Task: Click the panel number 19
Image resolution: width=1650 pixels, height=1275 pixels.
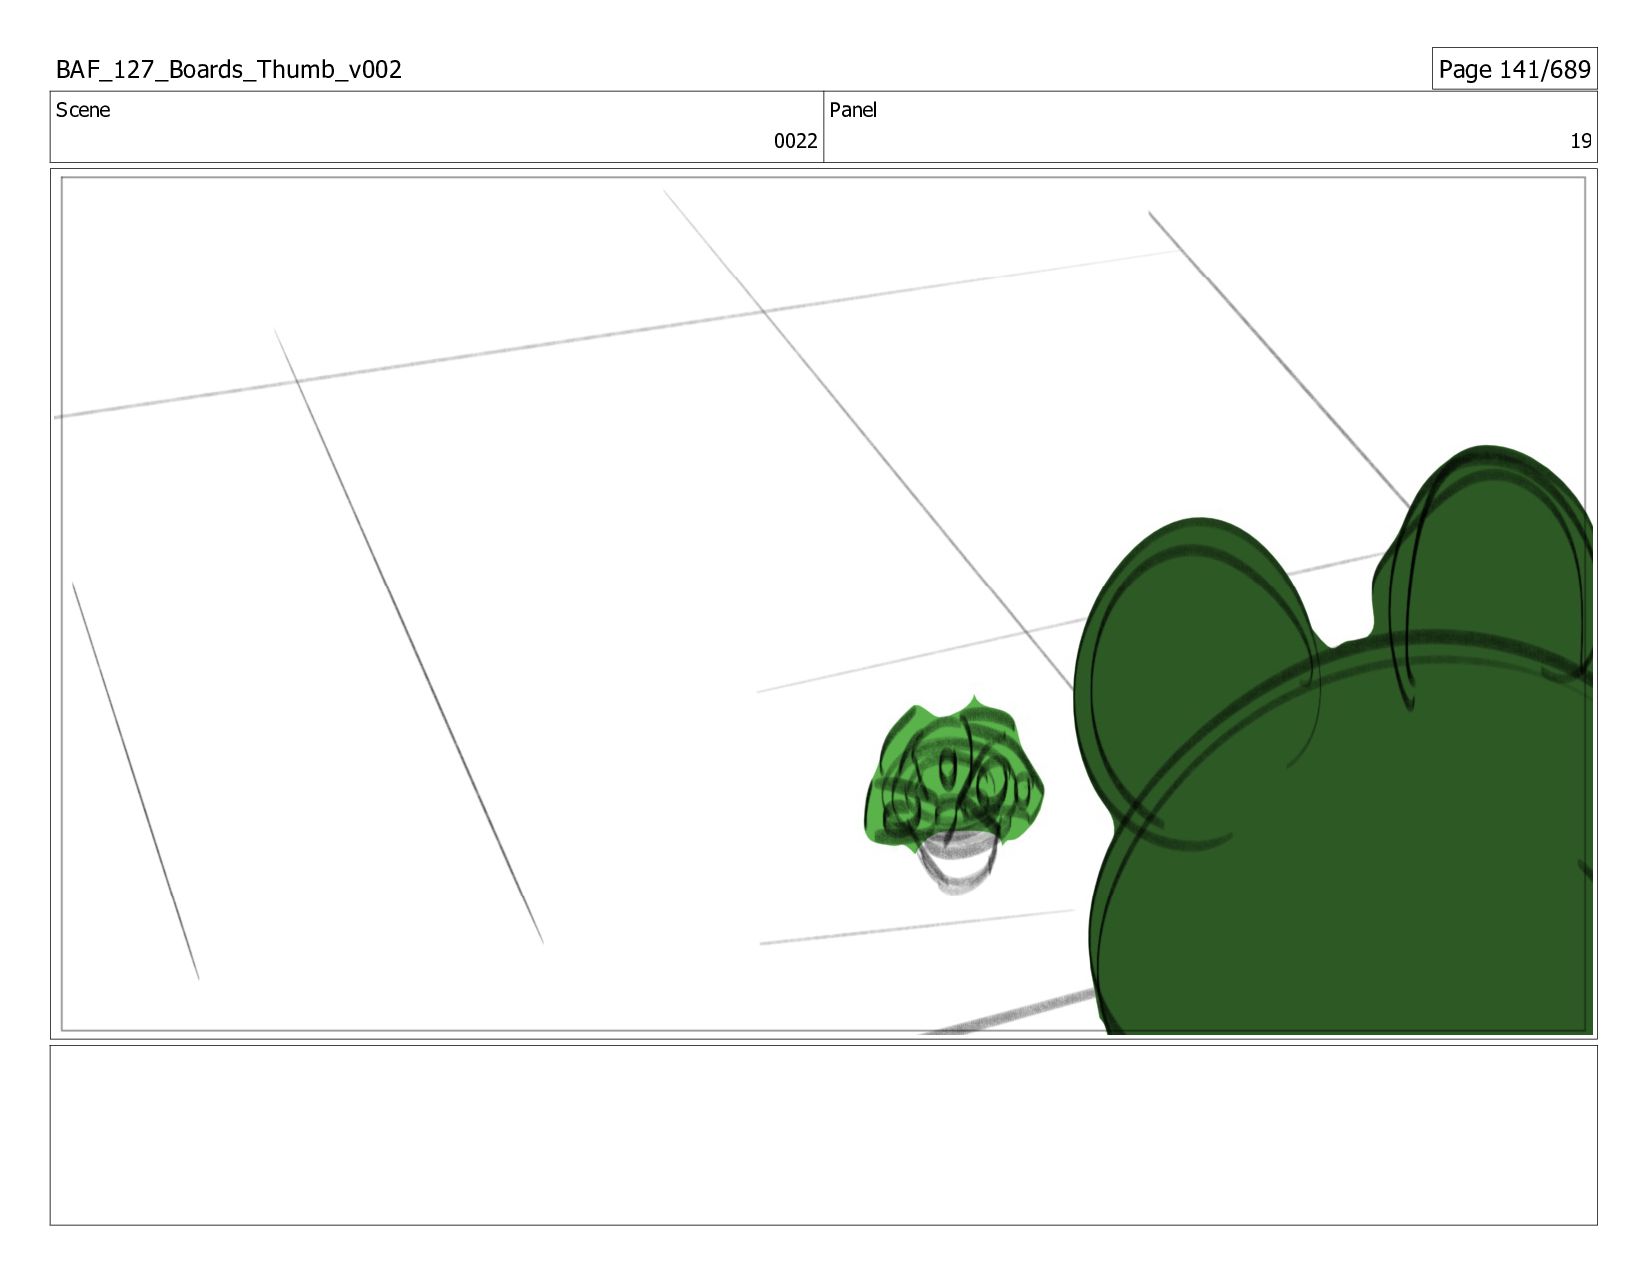Action: [x=1580, y=141]
